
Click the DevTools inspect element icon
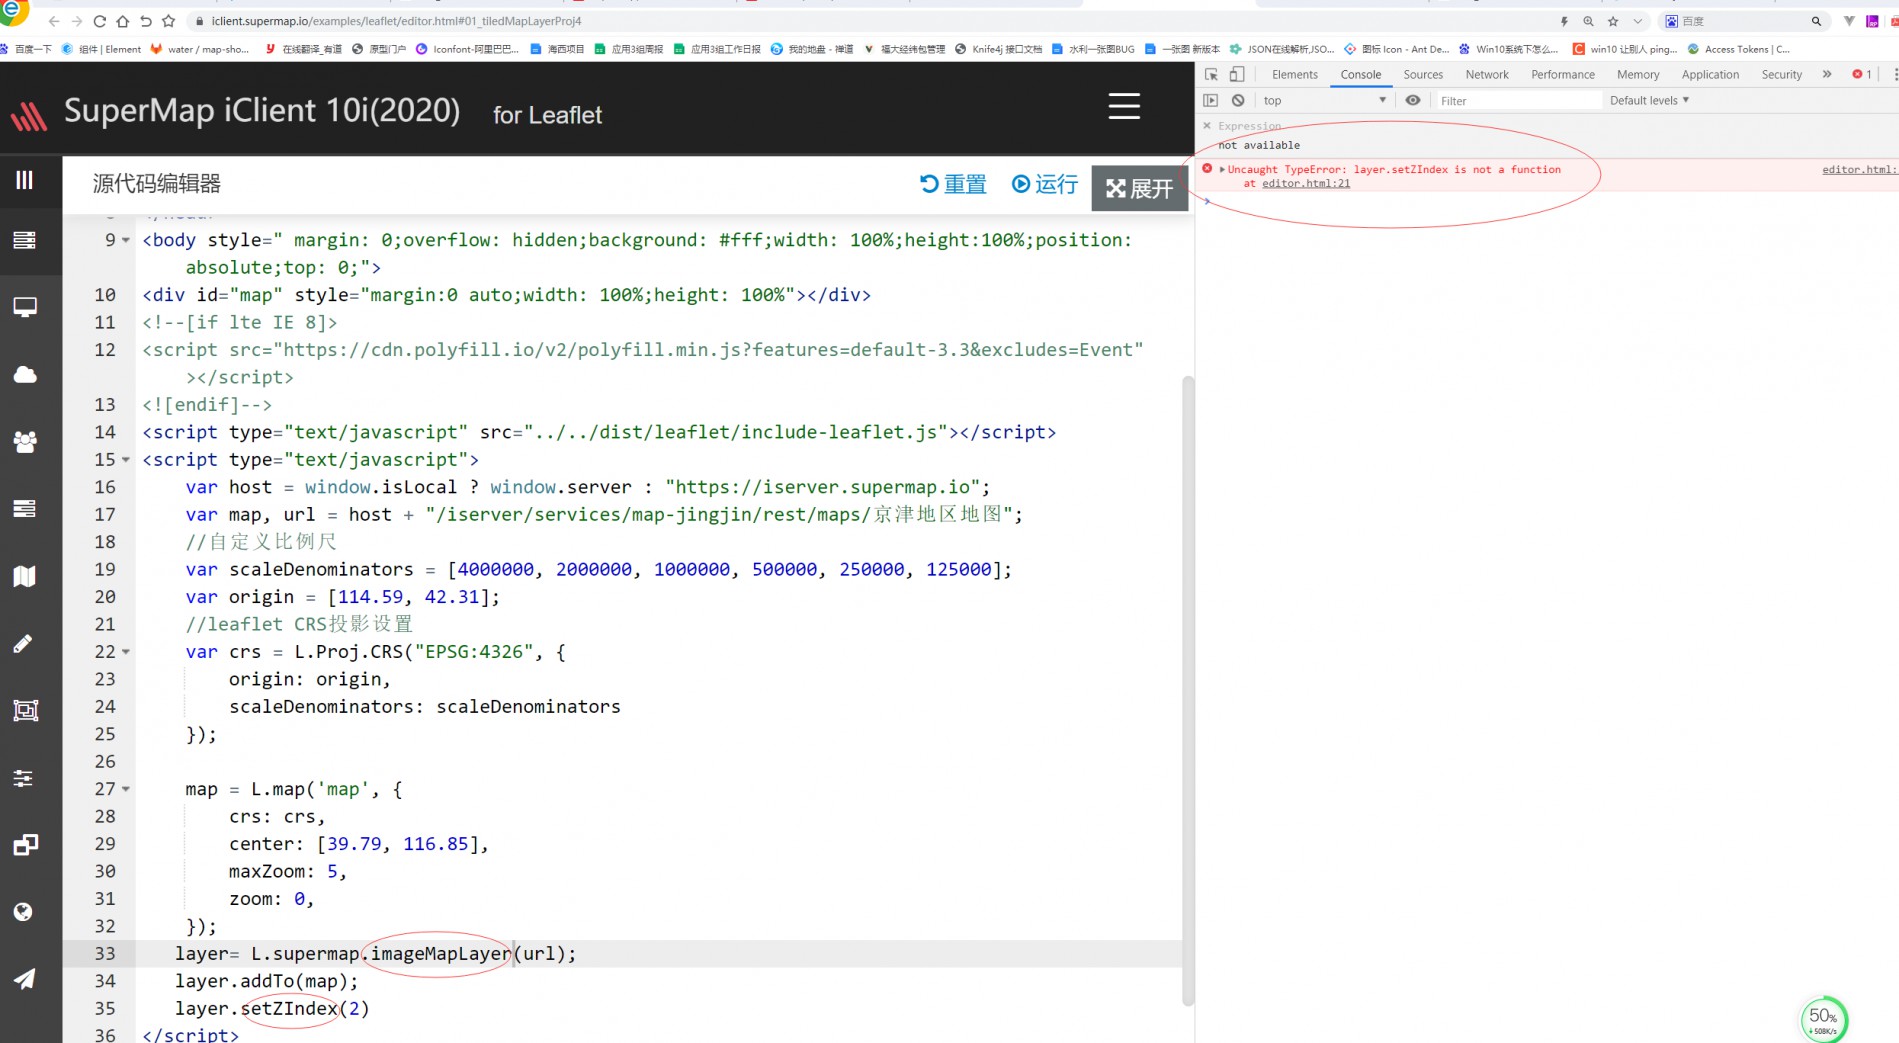coord(1211,74)
